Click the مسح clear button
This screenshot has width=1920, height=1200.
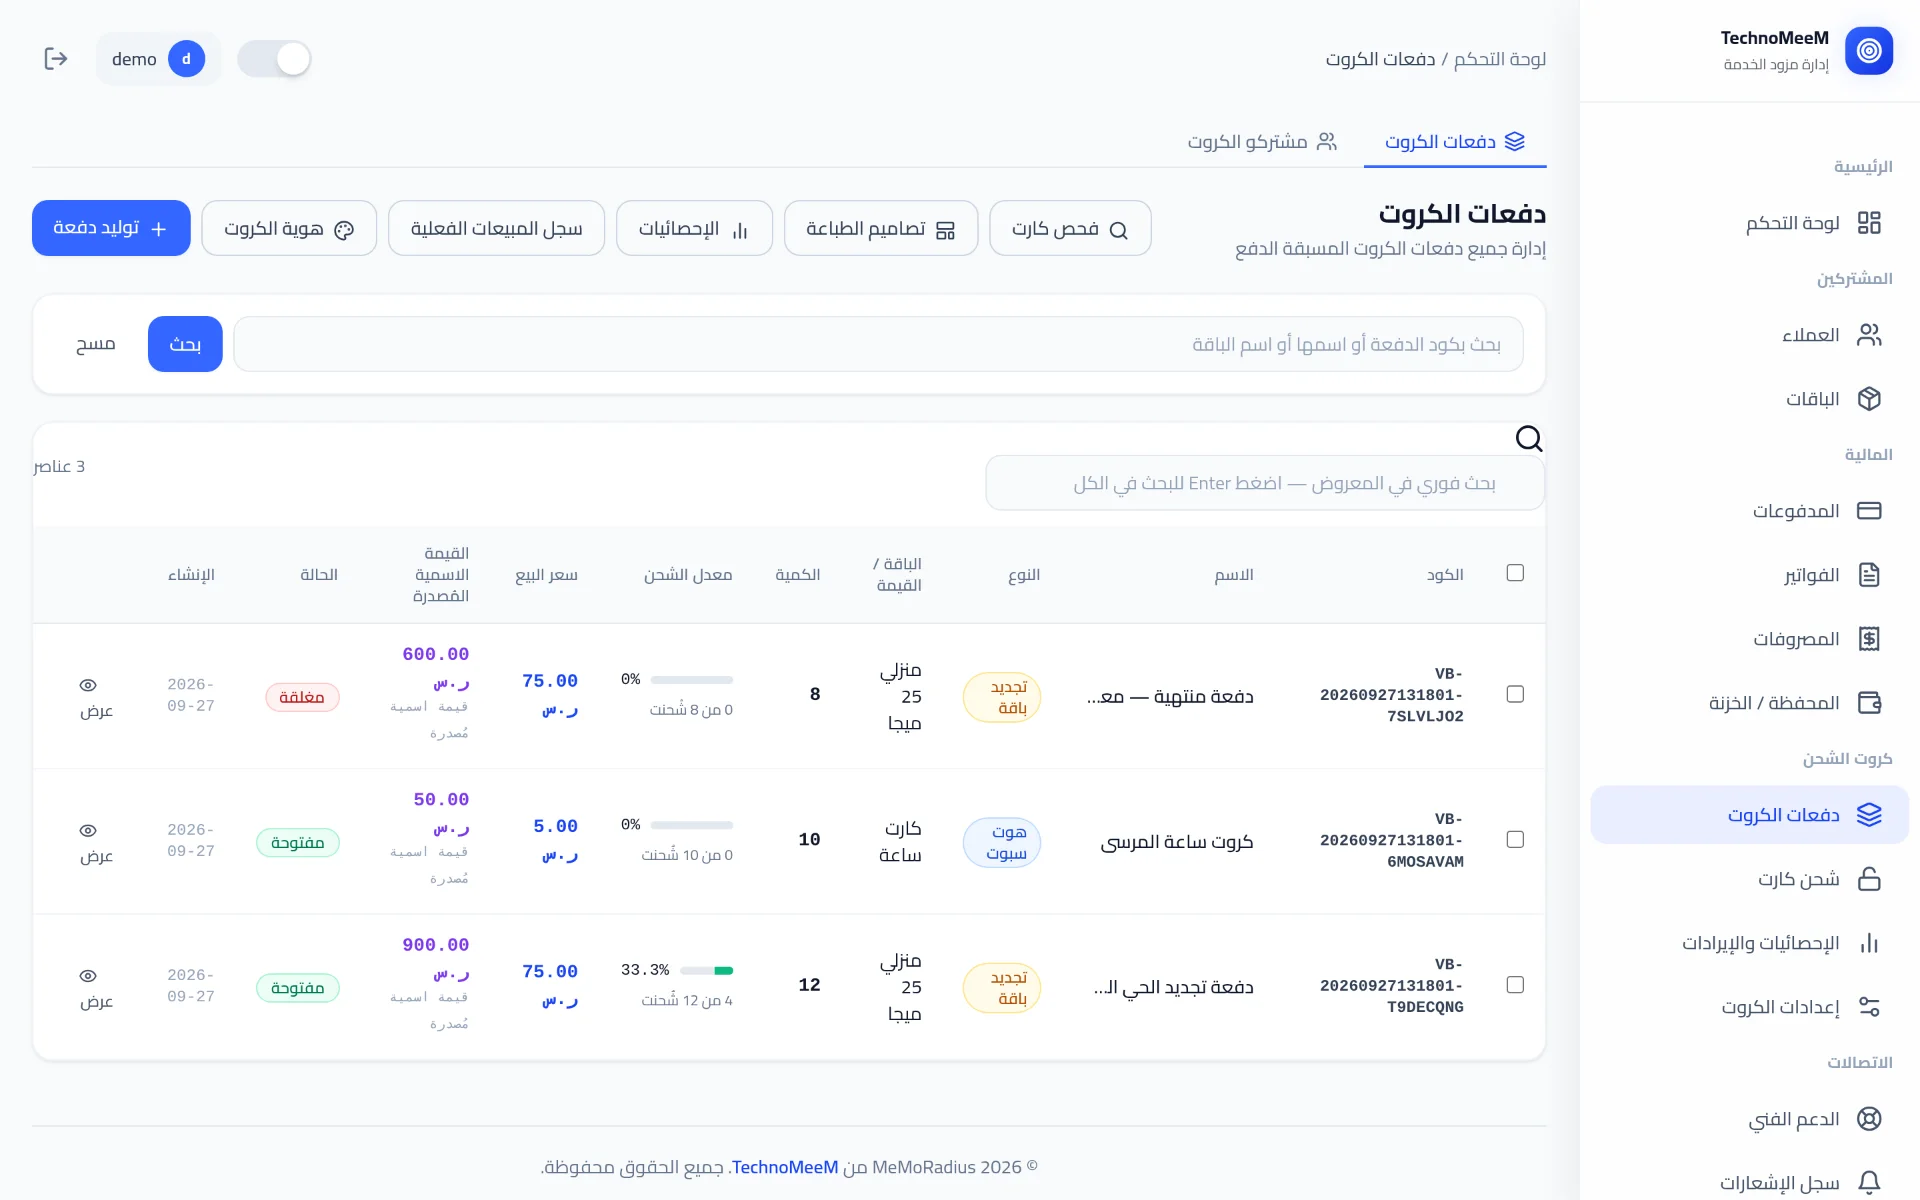tap(96, 344)
